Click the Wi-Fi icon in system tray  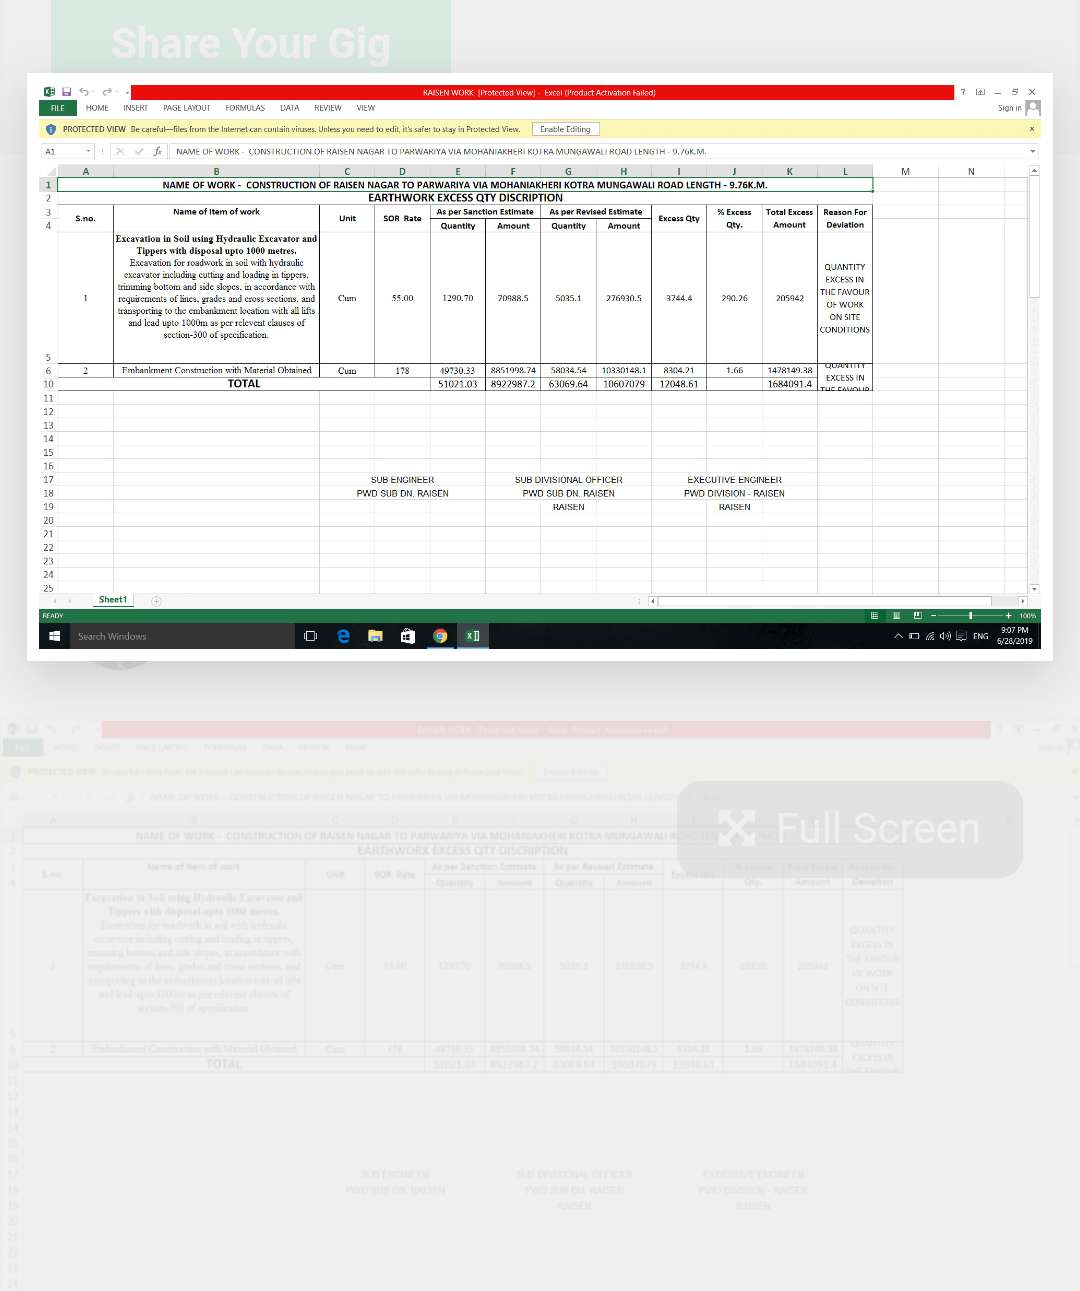(929, 636)
